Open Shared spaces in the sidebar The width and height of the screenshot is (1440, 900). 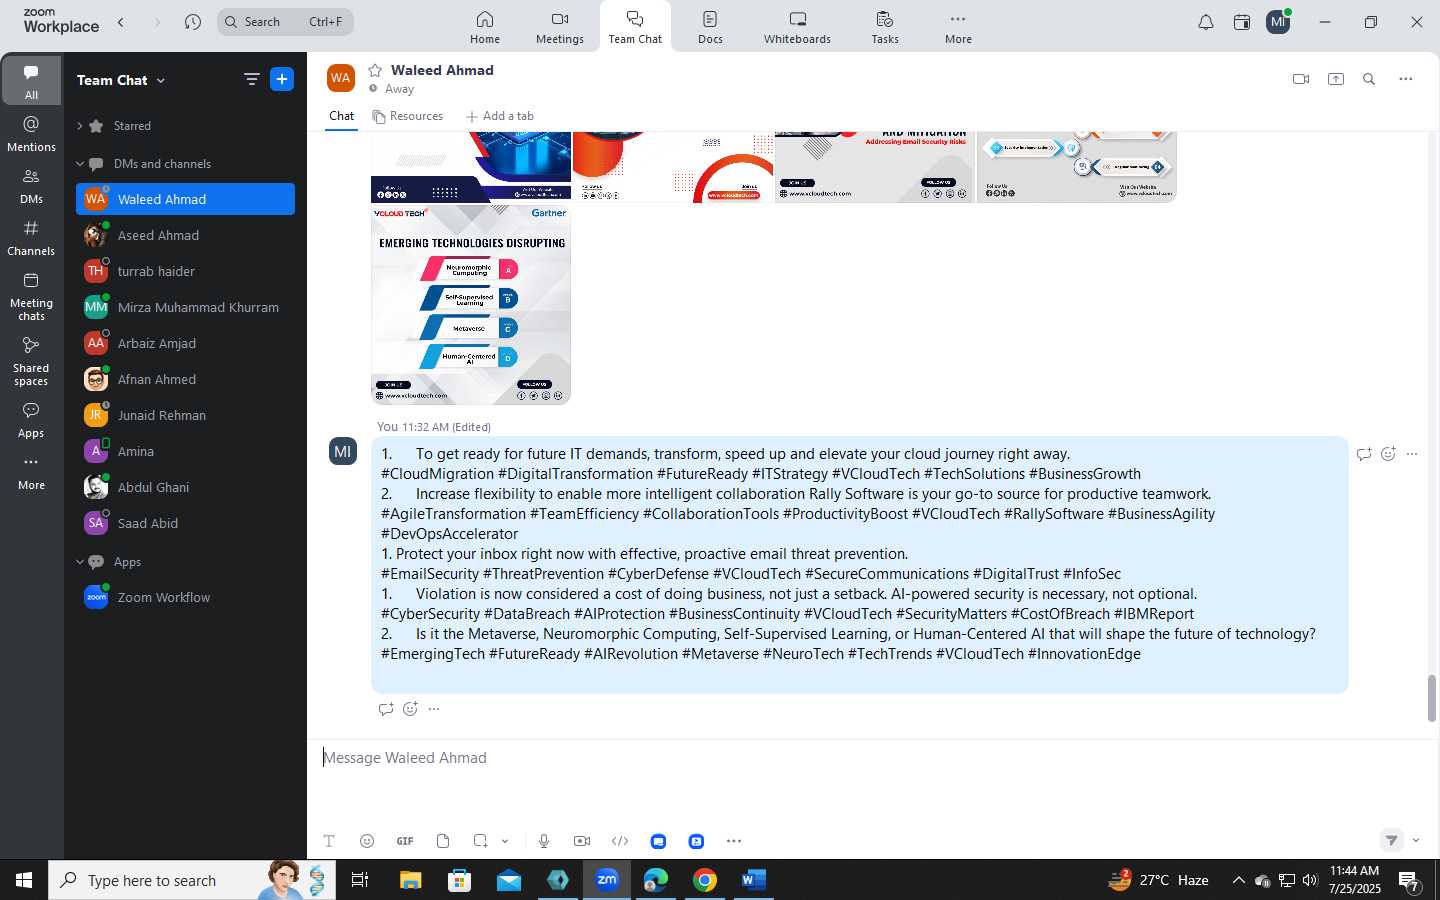tap(31, 361)
